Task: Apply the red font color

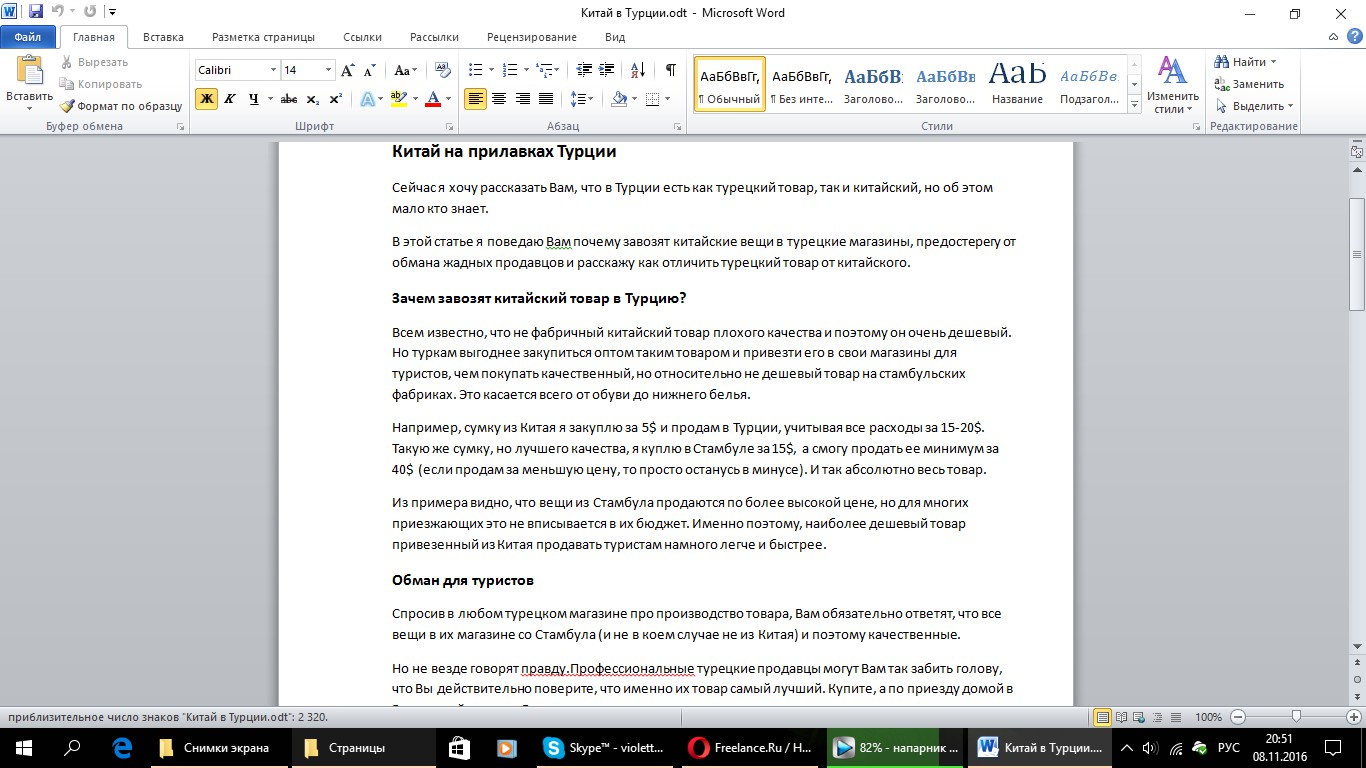Action: point(432,99)
